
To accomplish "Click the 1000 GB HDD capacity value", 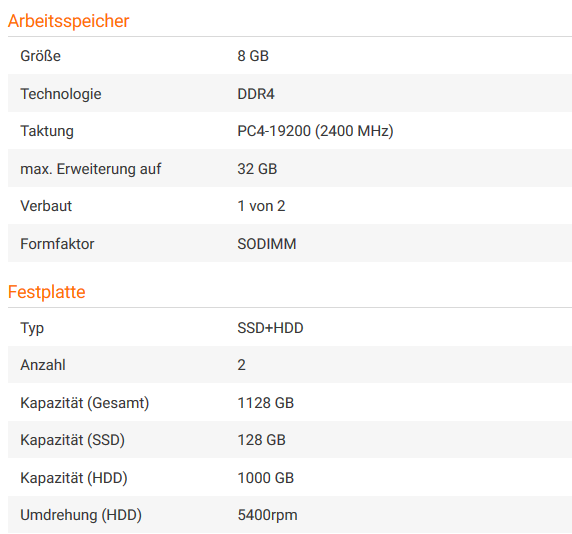I will [266, 478].
